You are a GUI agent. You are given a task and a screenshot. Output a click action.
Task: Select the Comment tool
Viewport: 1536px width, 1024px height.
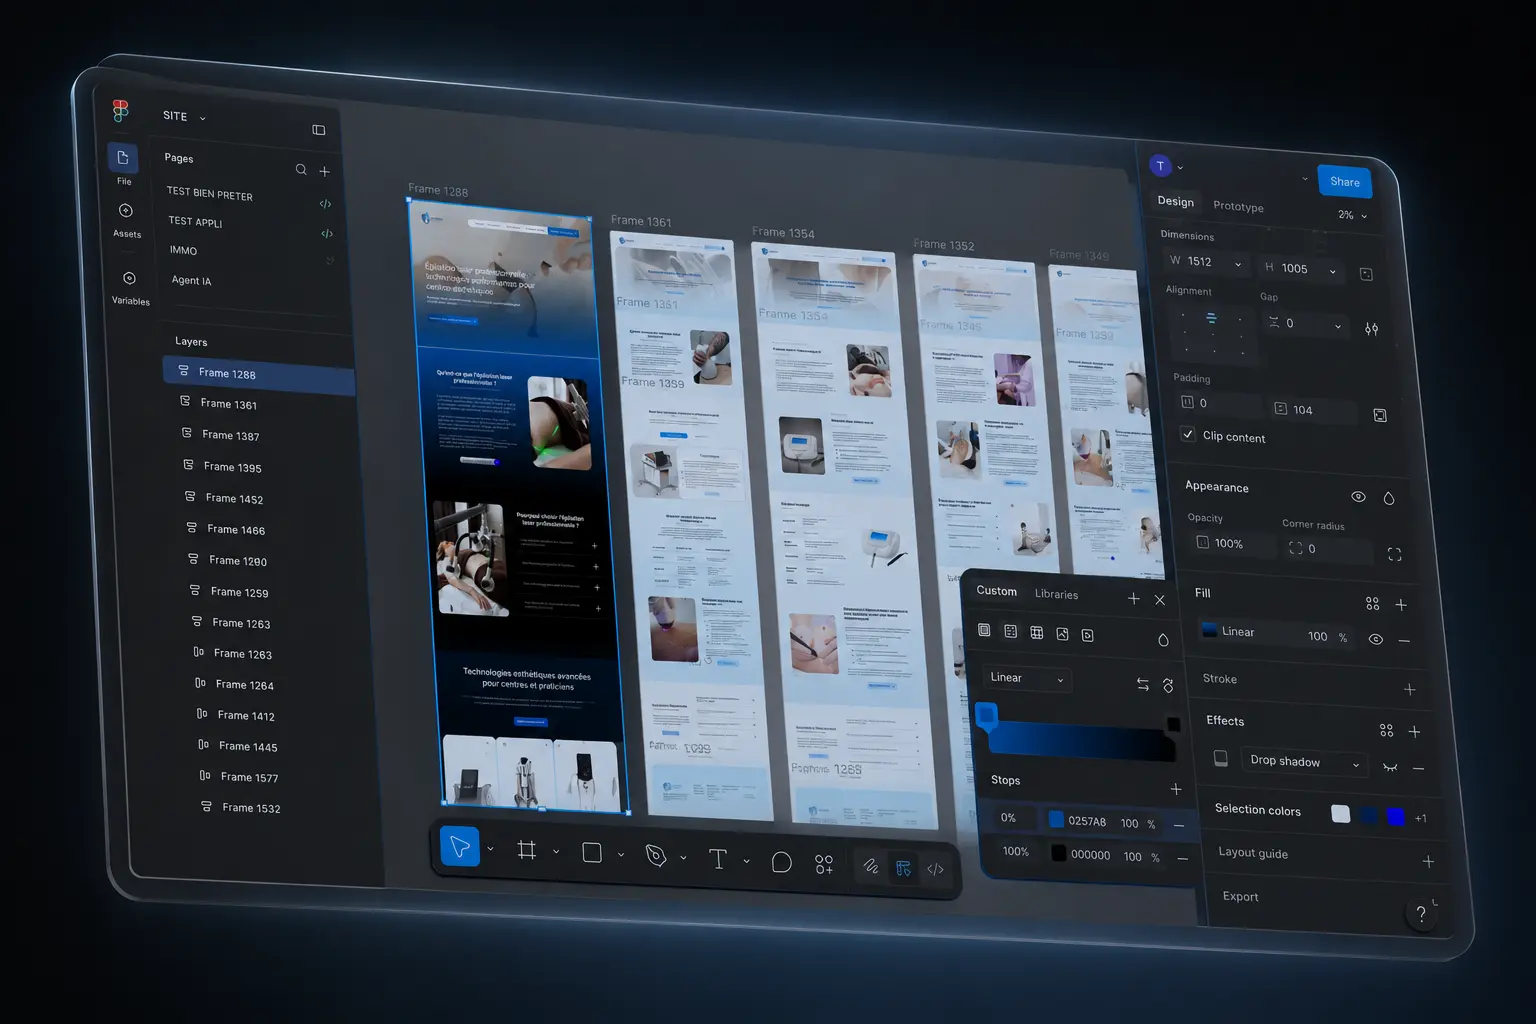click(x=782, y=862)
